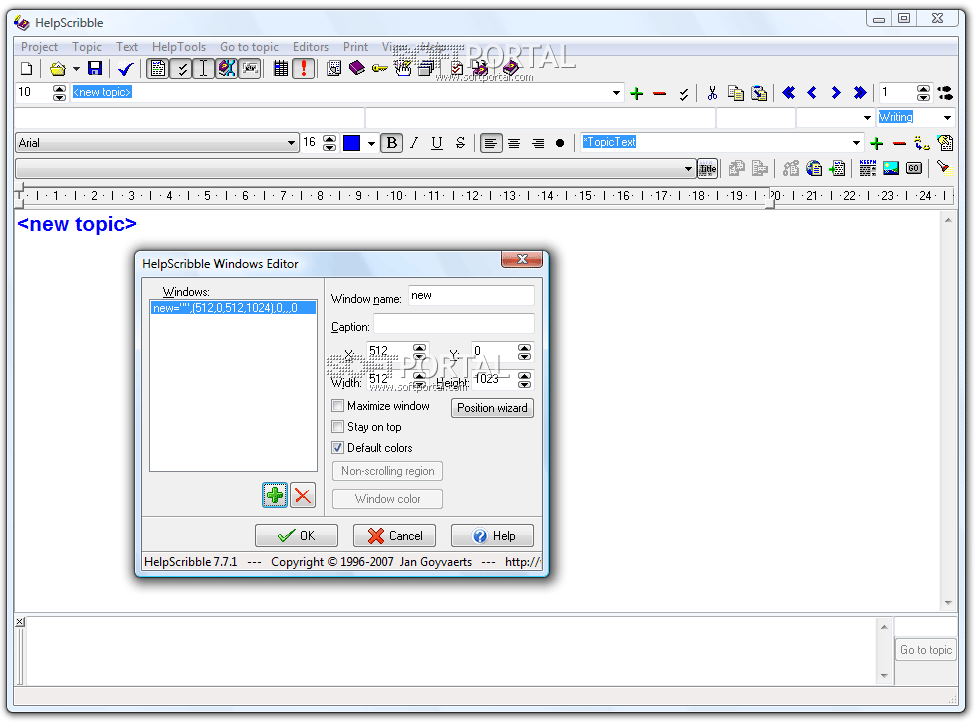
Task: Click the Go to topic button bottom right
Action: 926,650
